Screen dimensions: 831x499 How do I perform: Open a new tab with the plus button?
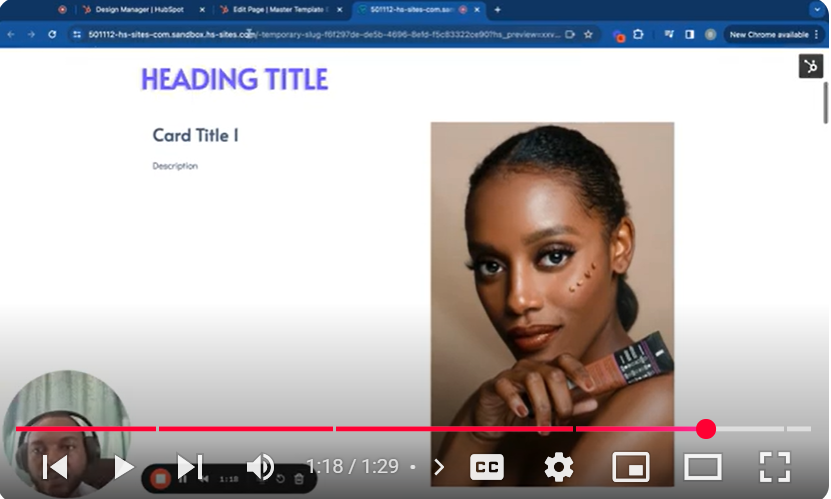[497, 10]
